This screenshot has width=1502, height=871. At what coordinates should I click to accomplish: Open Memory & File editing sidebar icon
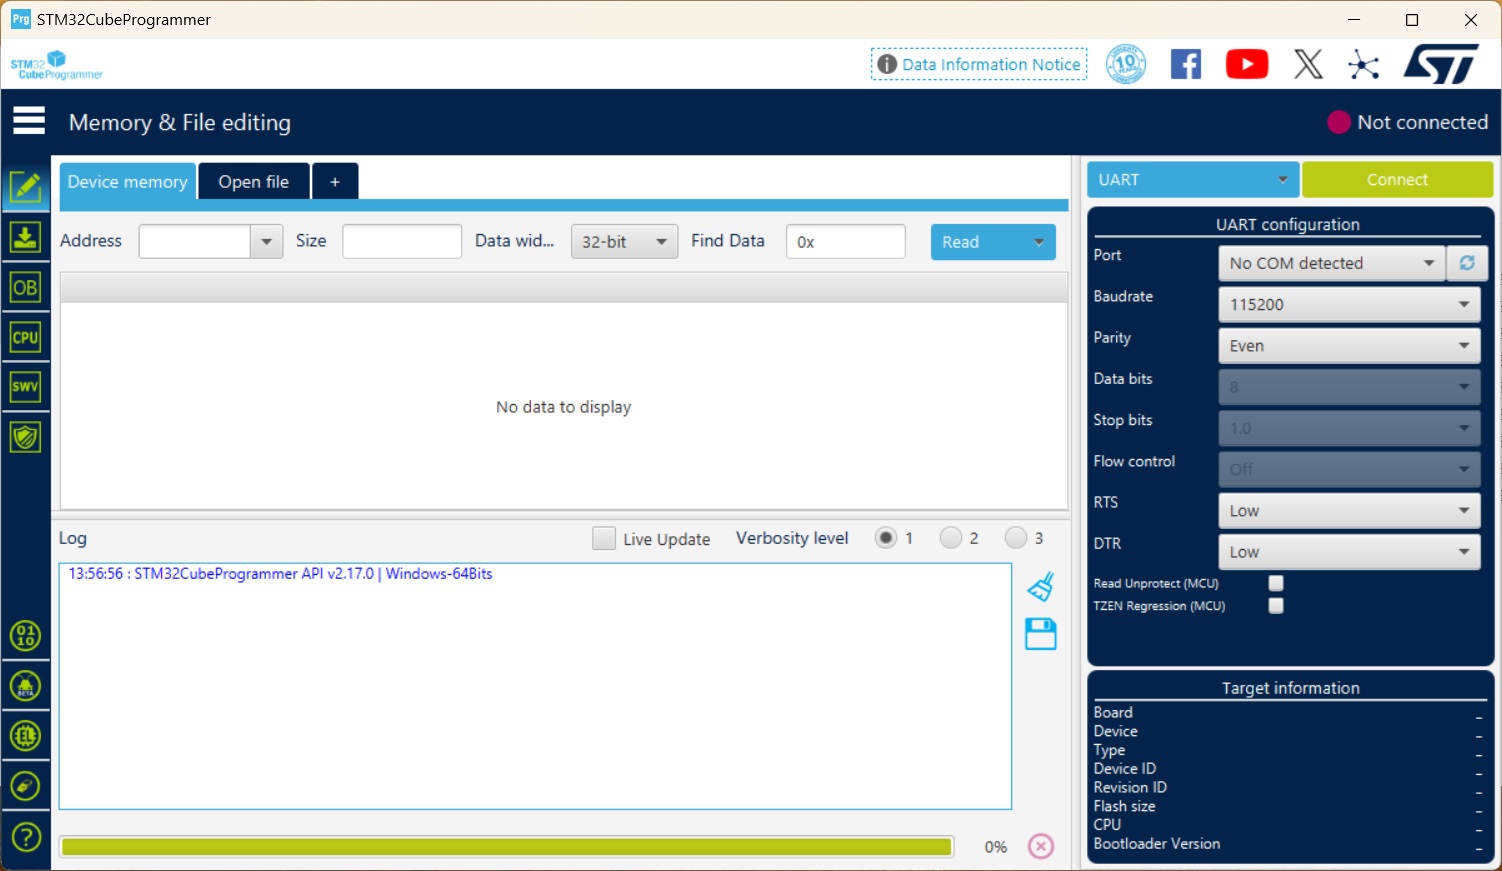[x=25, y=187]
